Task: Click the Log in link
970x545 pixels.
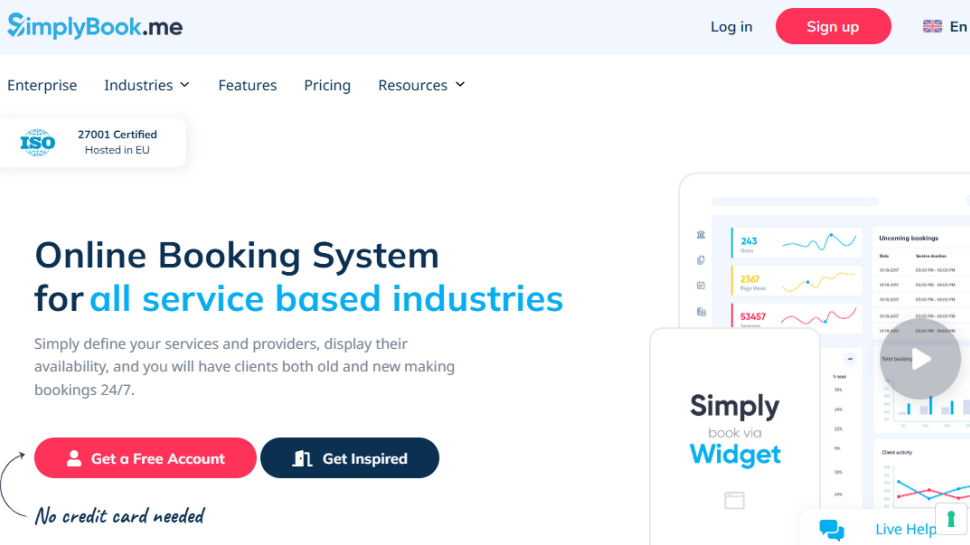Action: click(731, 27)
